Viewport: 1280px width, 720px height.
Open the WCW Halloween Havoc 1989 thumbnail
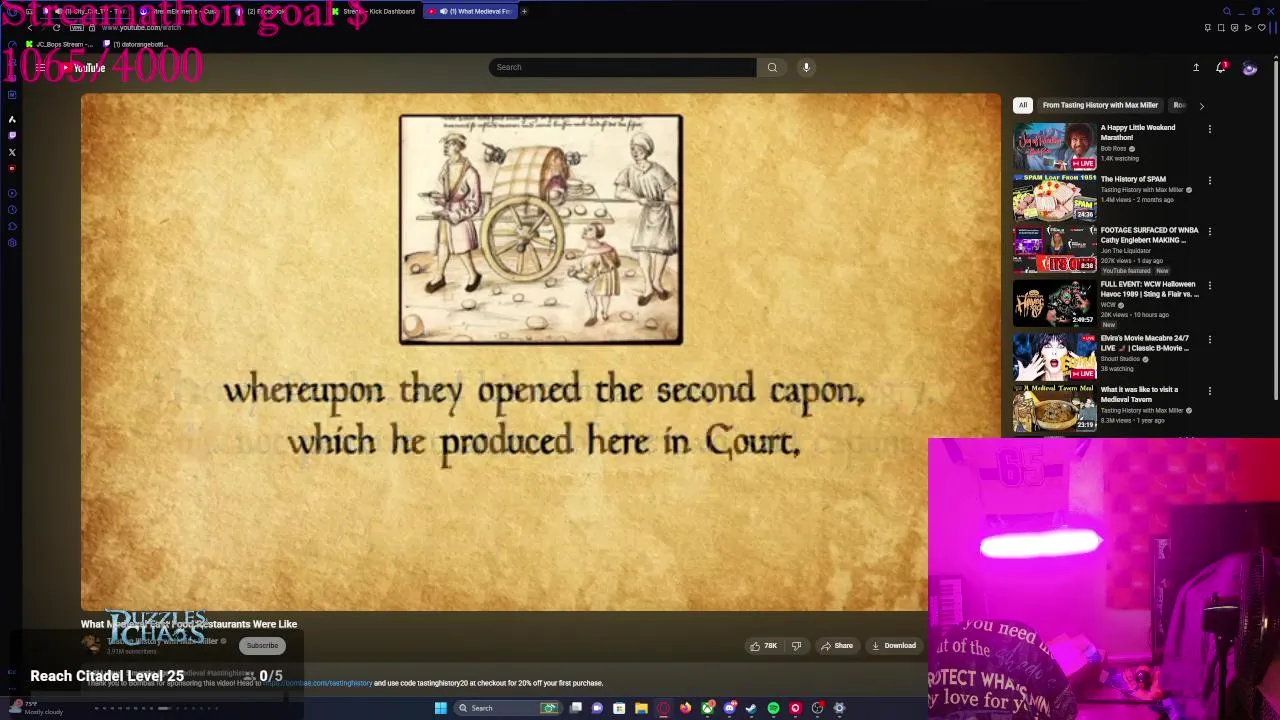point(1054,303)
